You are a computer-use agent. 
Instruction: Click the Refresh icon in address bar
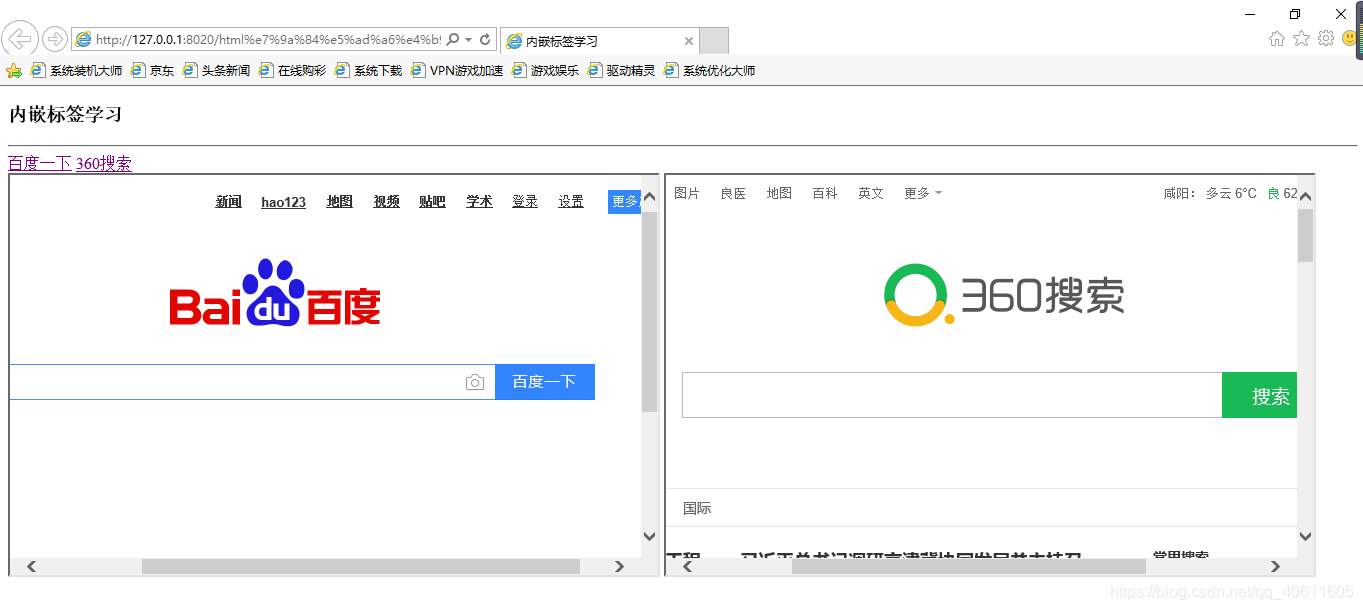point(485,39)
